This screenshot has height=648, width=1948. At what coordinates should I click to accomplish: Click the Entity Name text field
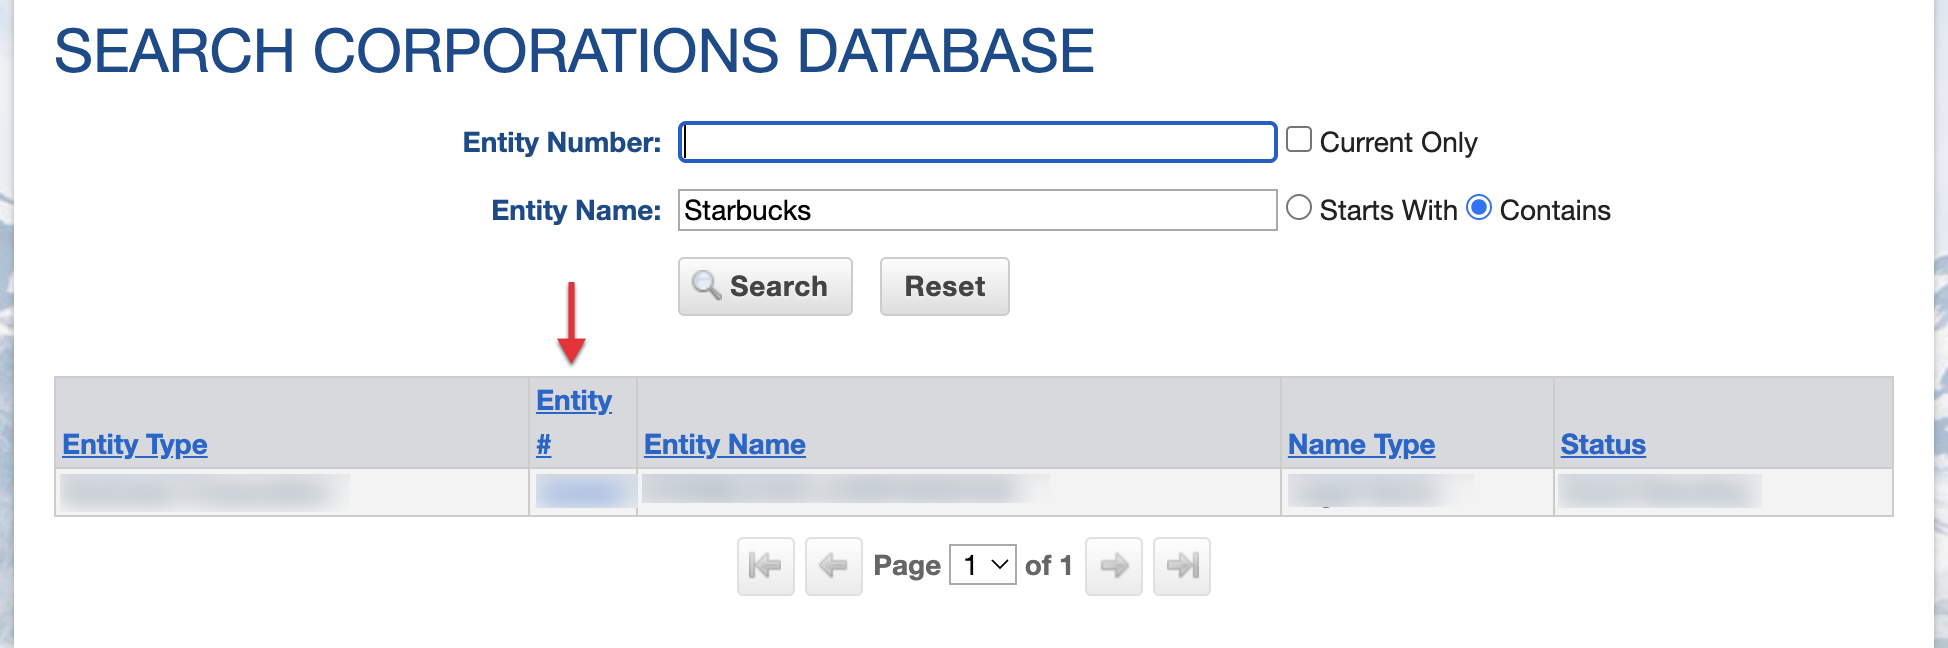pos(977,210)
